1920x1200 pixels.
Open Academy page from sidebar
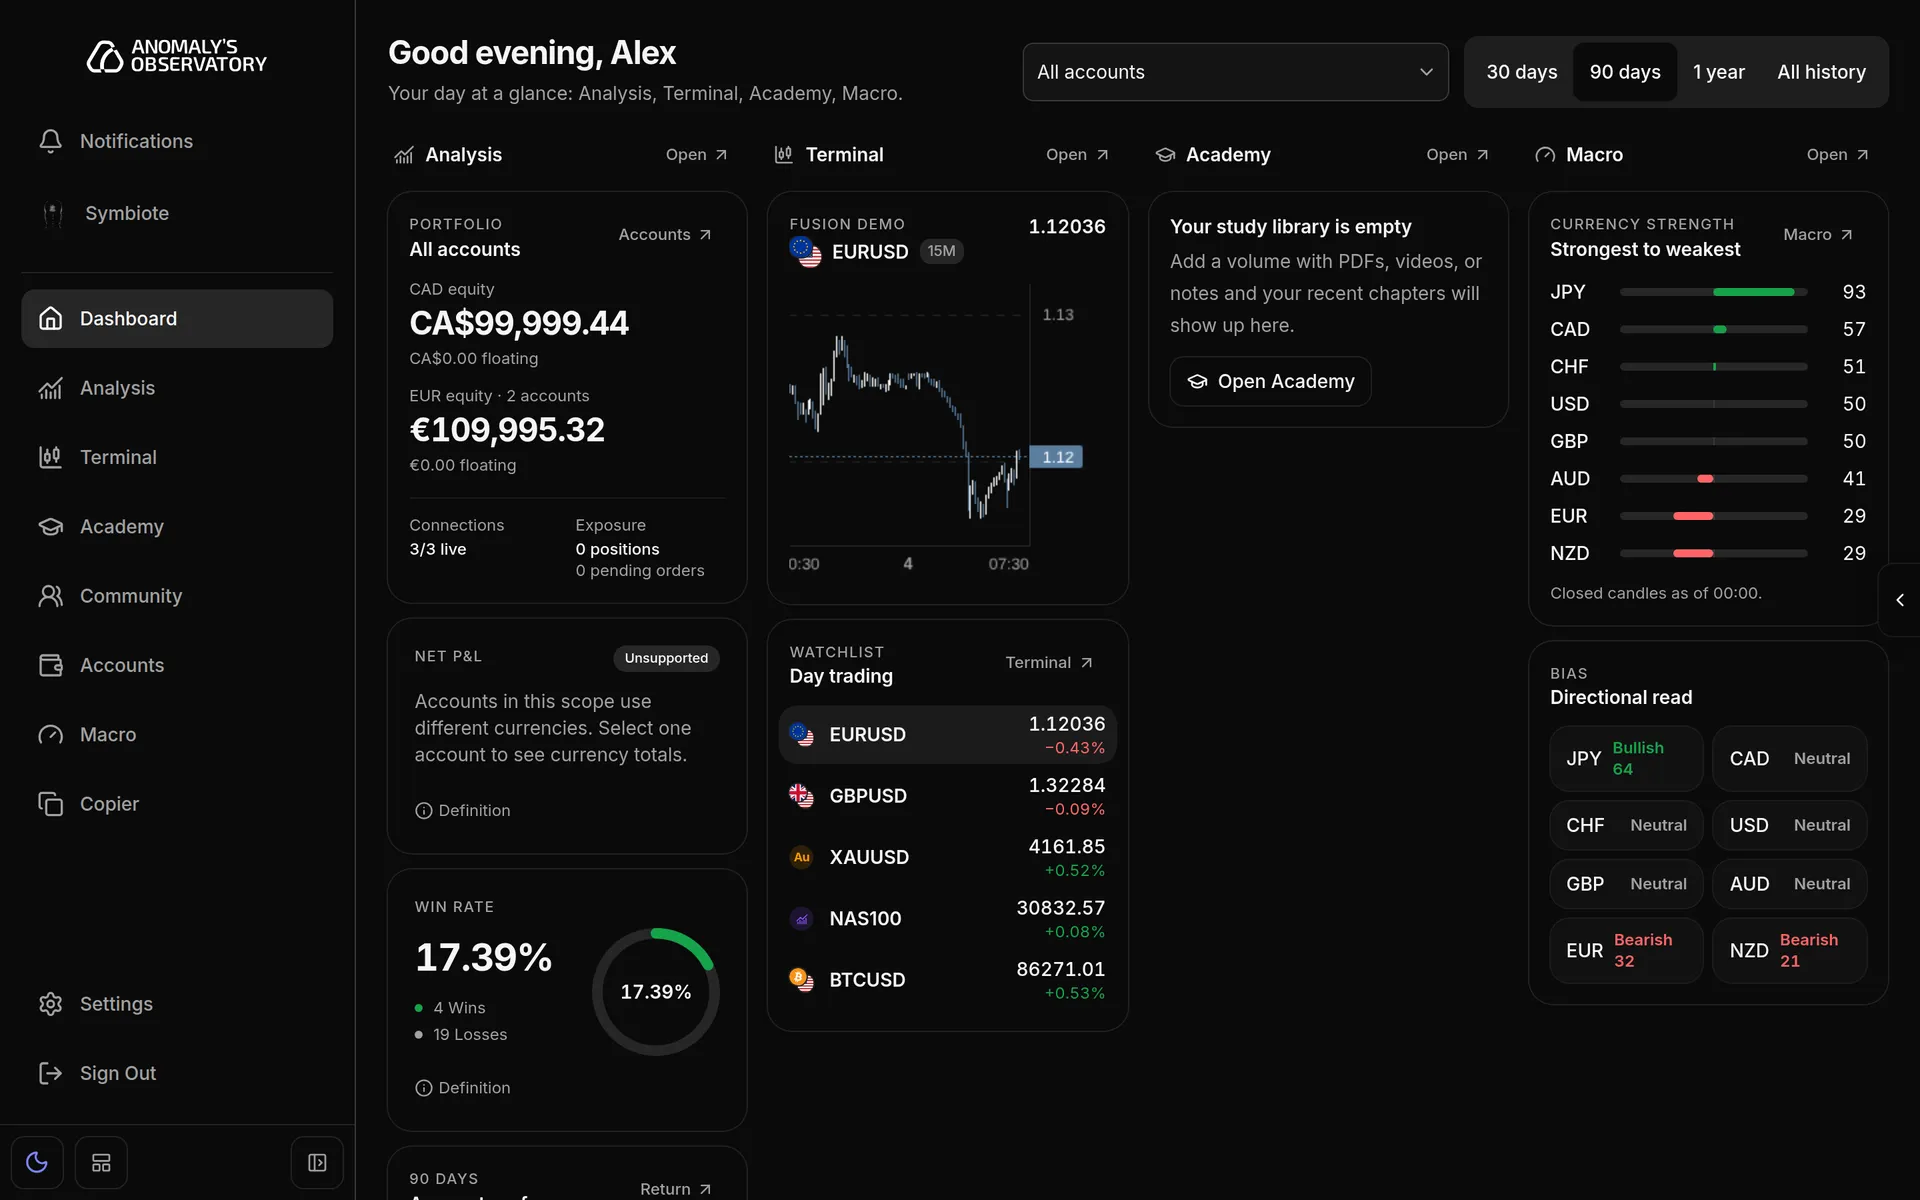click(177, 526)
